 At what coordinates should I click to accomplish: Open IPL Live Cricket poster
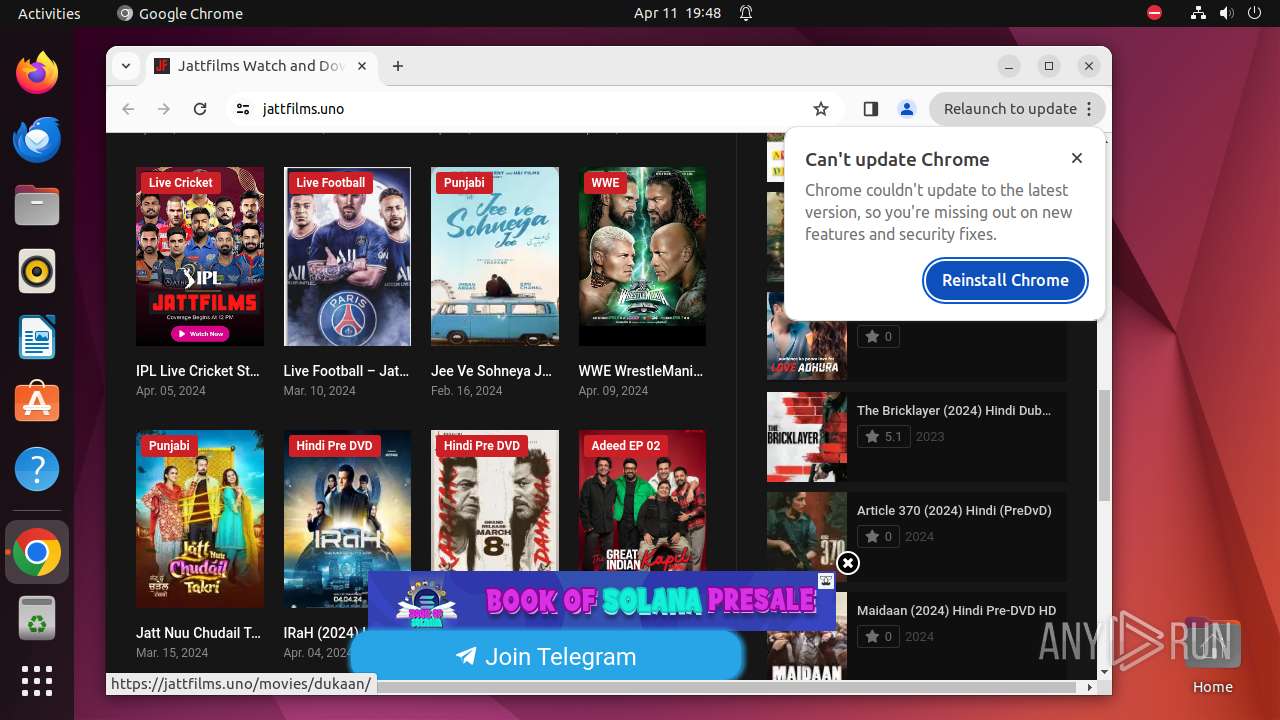click(x=200, y=257)
